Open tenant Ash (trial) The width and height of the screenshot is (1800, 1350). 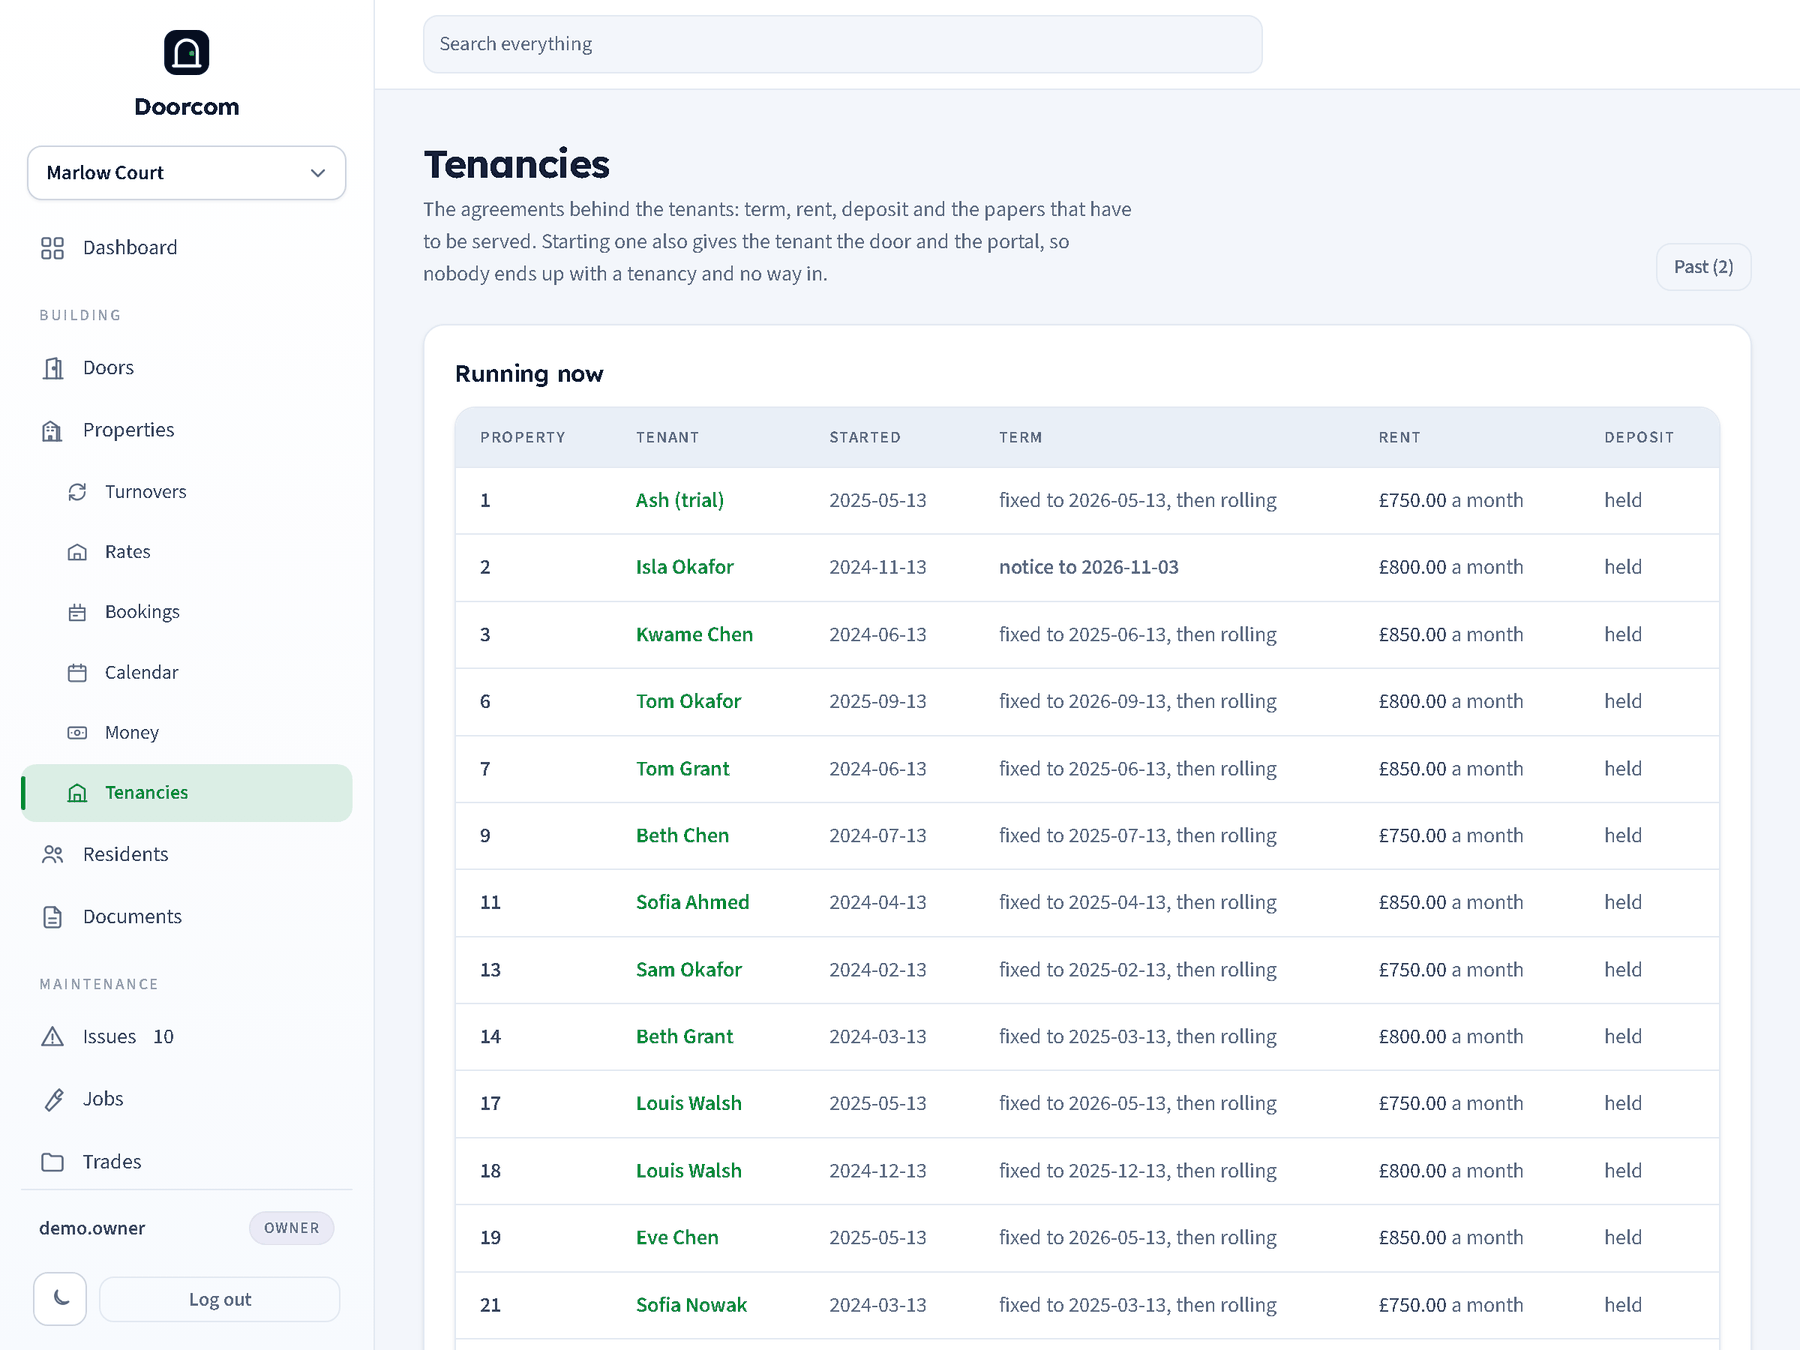680,500
